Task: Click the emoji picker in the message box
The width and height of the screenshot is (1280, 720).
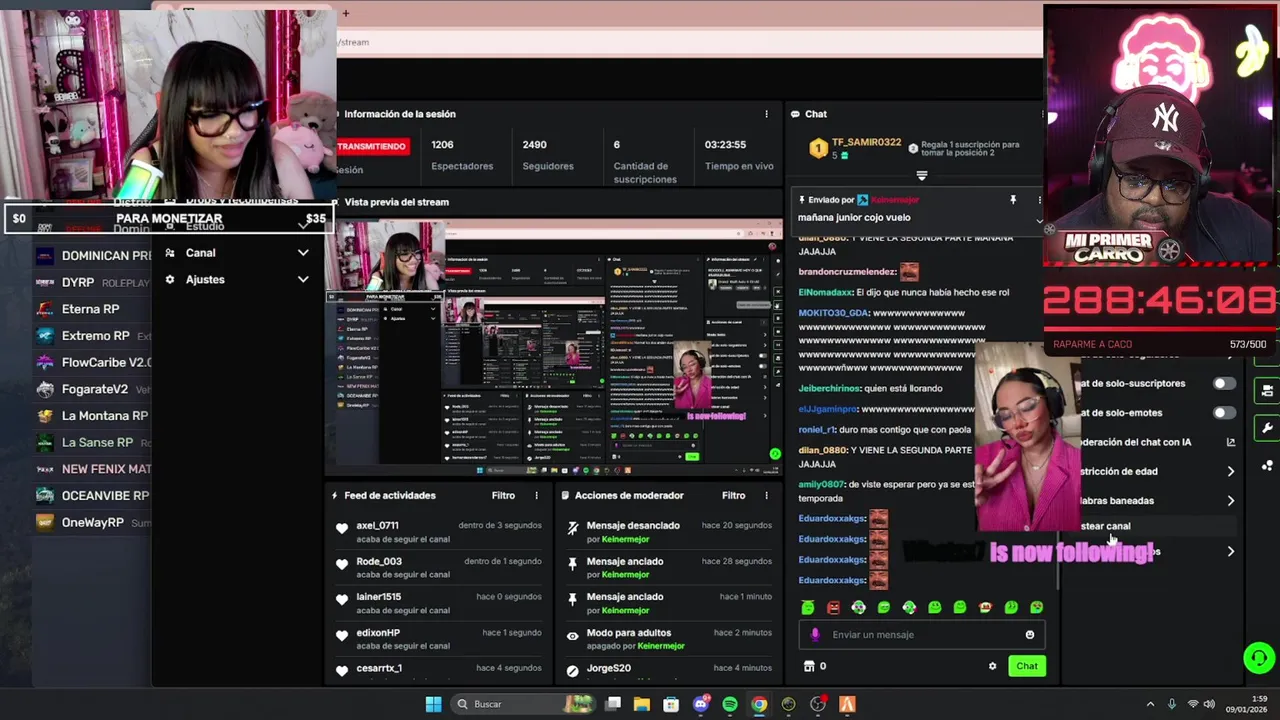Action: tap(1029, 634)
